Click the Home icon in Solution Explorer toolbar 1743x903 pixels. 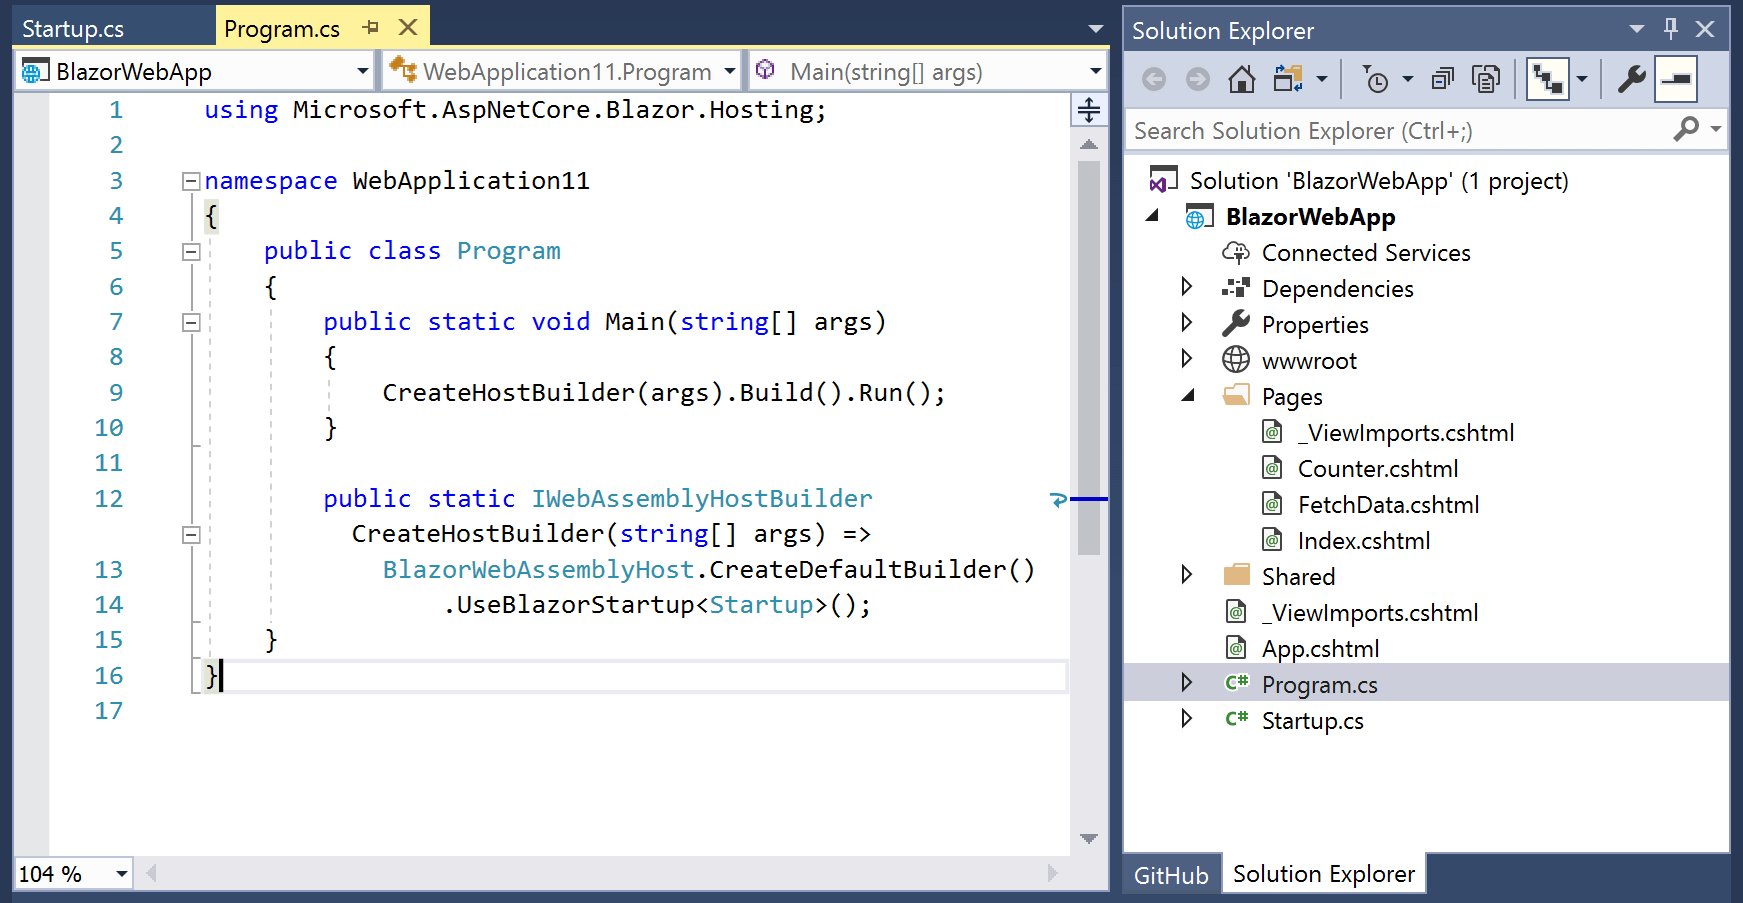pyautogui.click(x=1241, y=78)
